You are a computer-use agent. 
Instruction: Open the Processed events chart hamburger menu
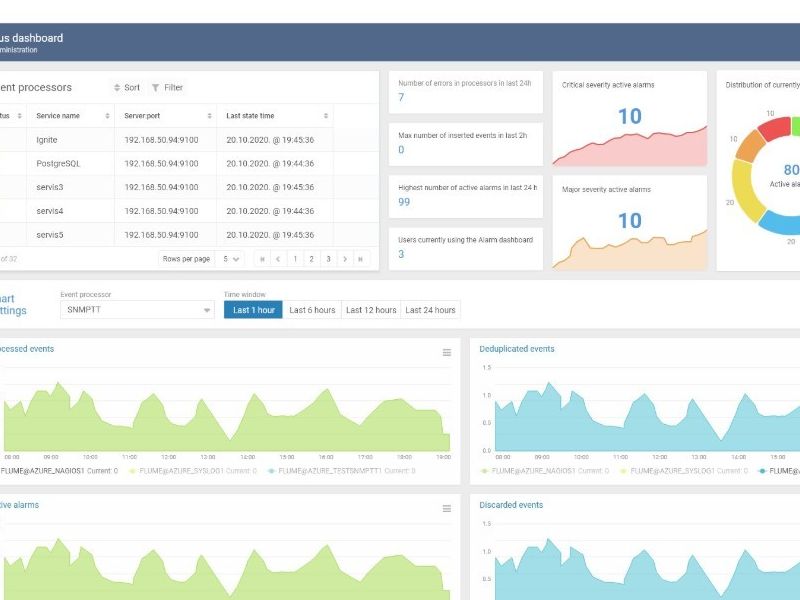[447, 352]
